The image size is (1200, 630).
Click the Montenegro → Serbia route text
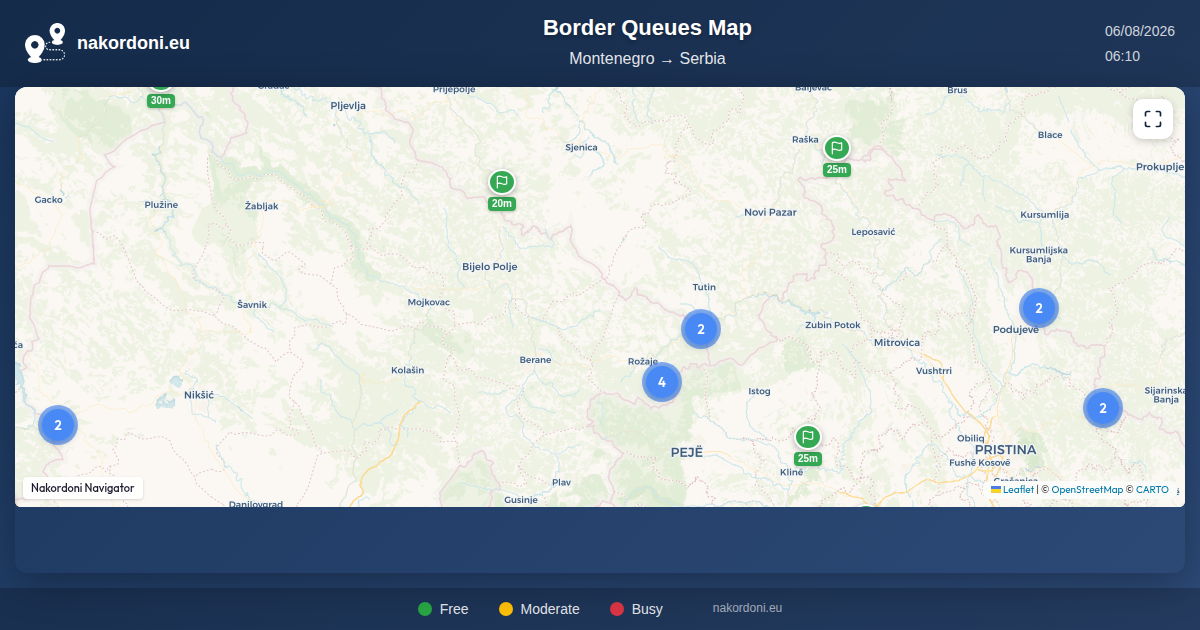[x=647, y=58]
